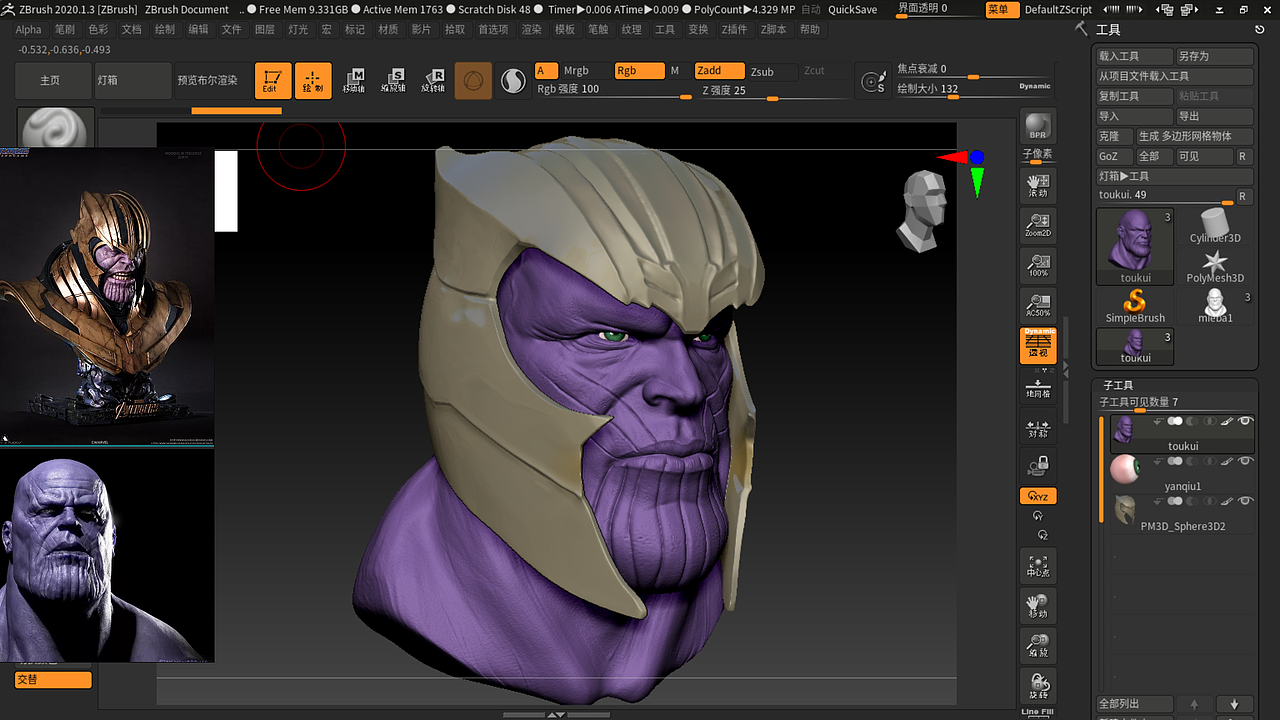Open the Z插件 plugin menu
Viewport: 1280px width, 720px height.
click(x=734, y=30)
